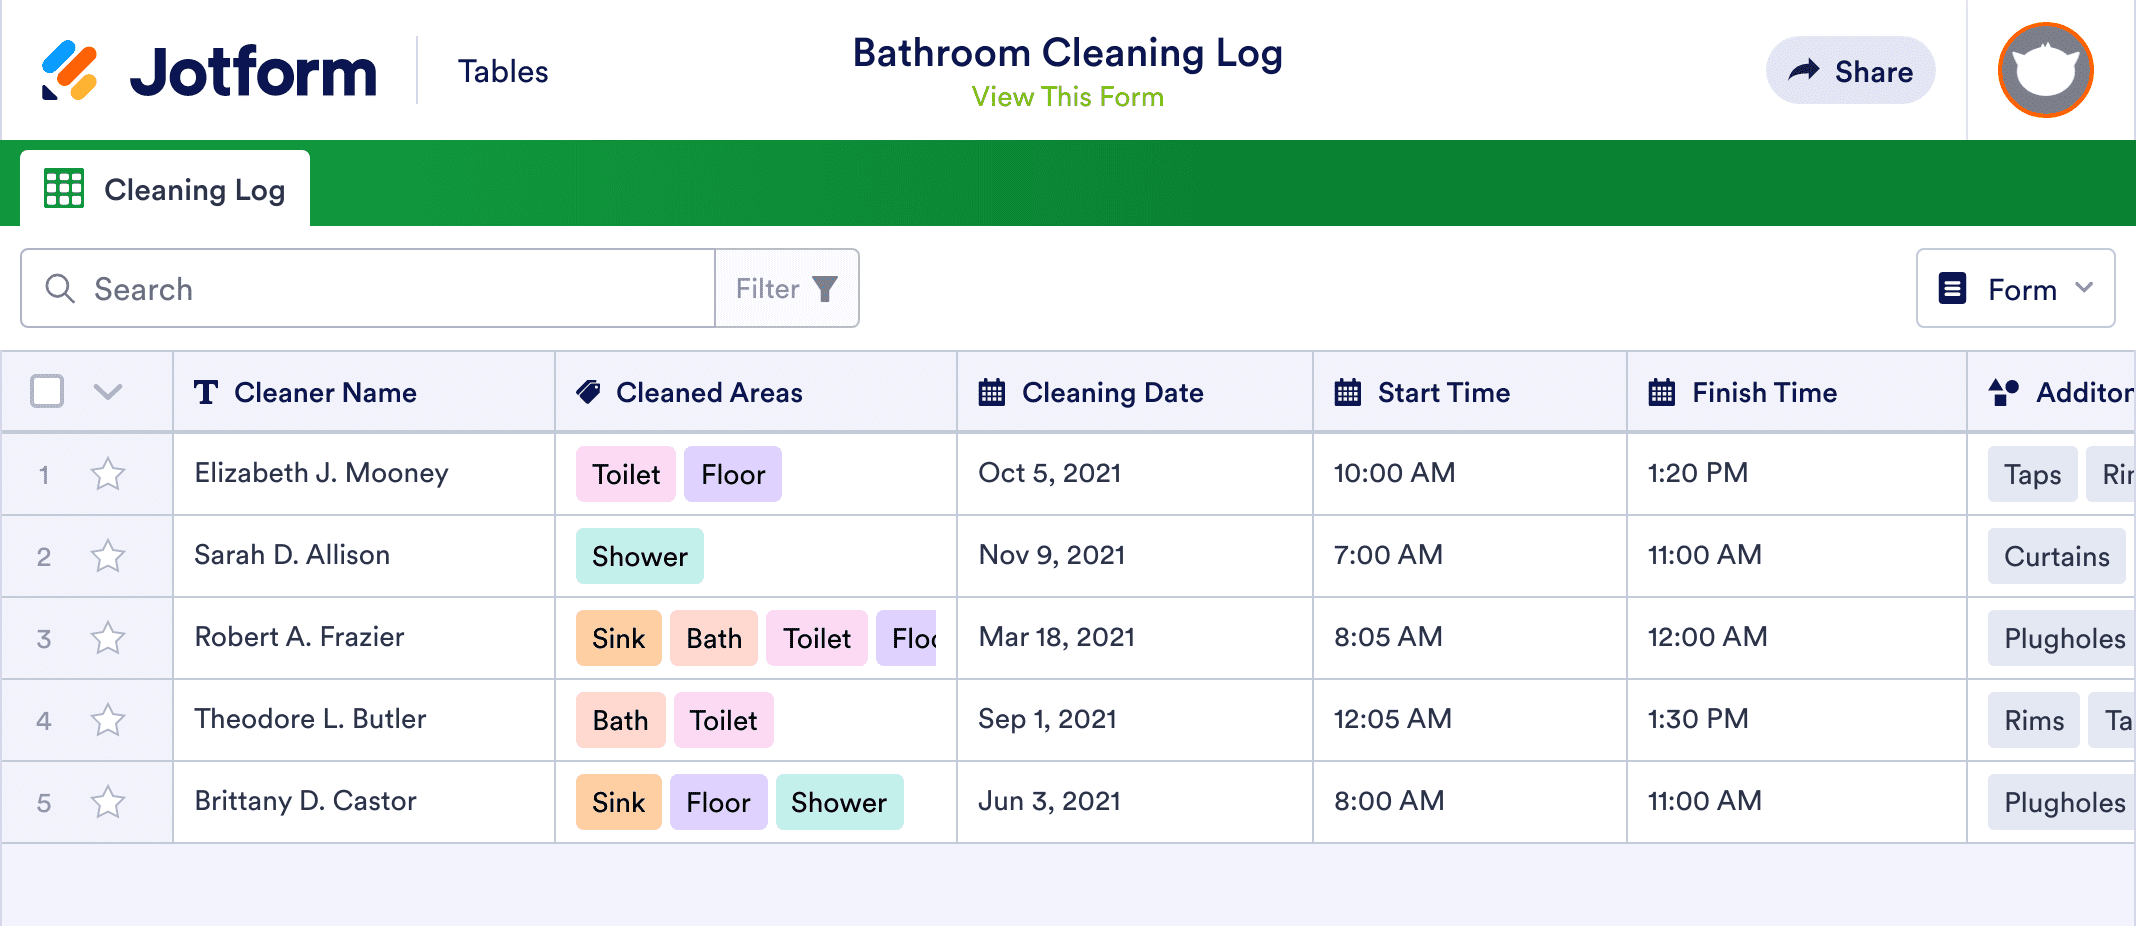Click the search magnifier icon
The height and width of the screenshot is (926, 2136).
[x=60, y=288]
